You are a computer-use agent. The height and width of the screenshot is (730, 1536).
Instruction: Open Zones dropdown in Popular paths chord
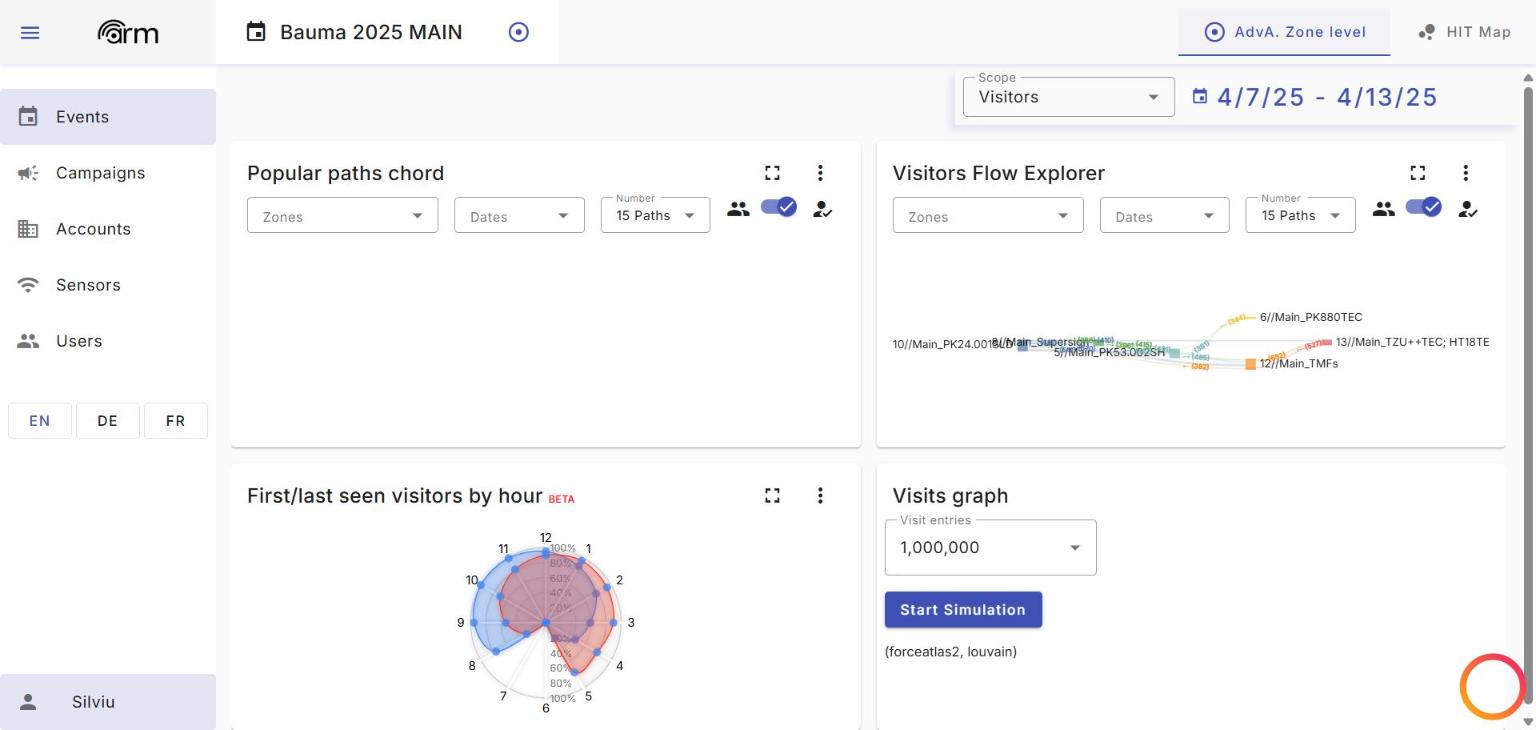click(x=342, y=216)
